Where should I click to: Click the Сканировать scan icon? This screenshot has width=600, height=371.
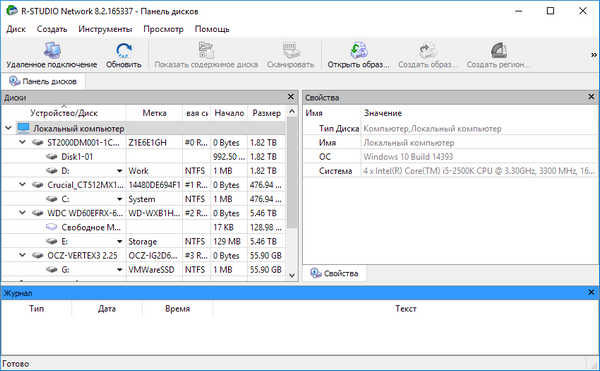click(291, 50)
